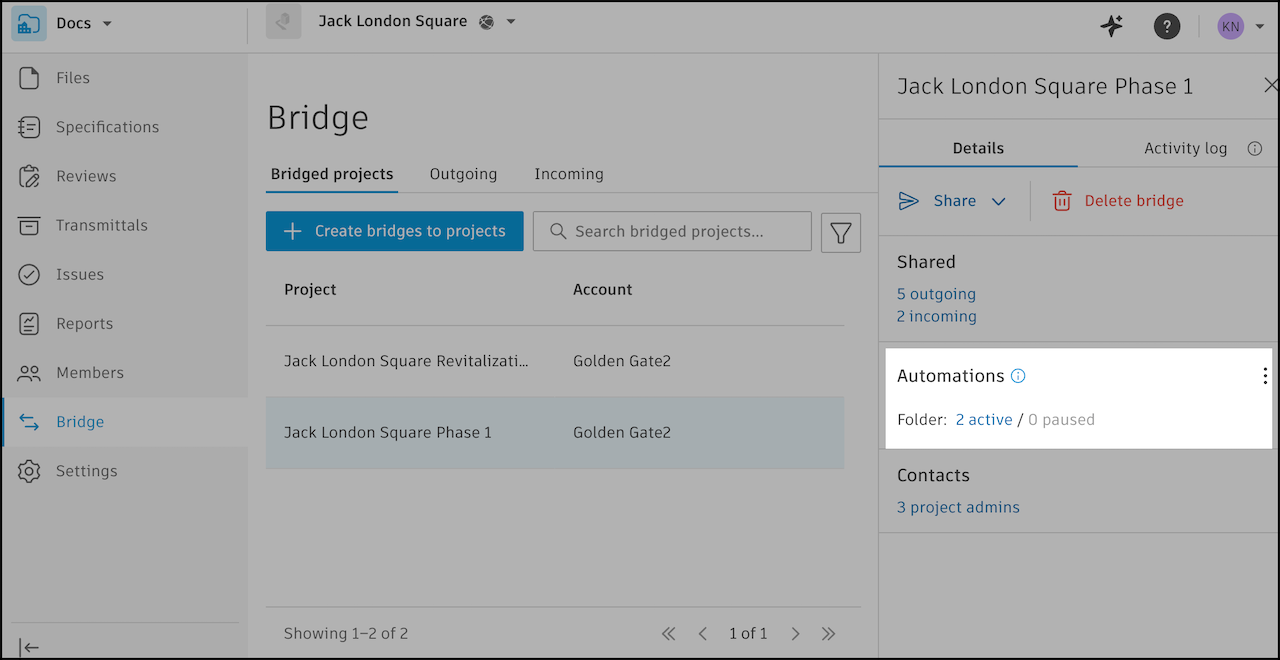The image size is (1280, 660).
Task: Open the AI assistant sparkle icon
Action: click(1112, 26)
